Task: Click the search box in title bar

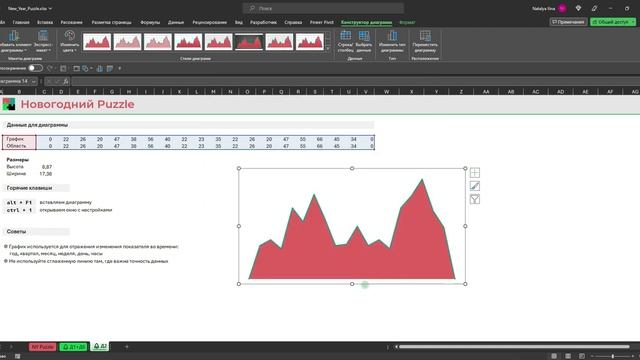Action: pyautogui.click(x=323, y=8)
